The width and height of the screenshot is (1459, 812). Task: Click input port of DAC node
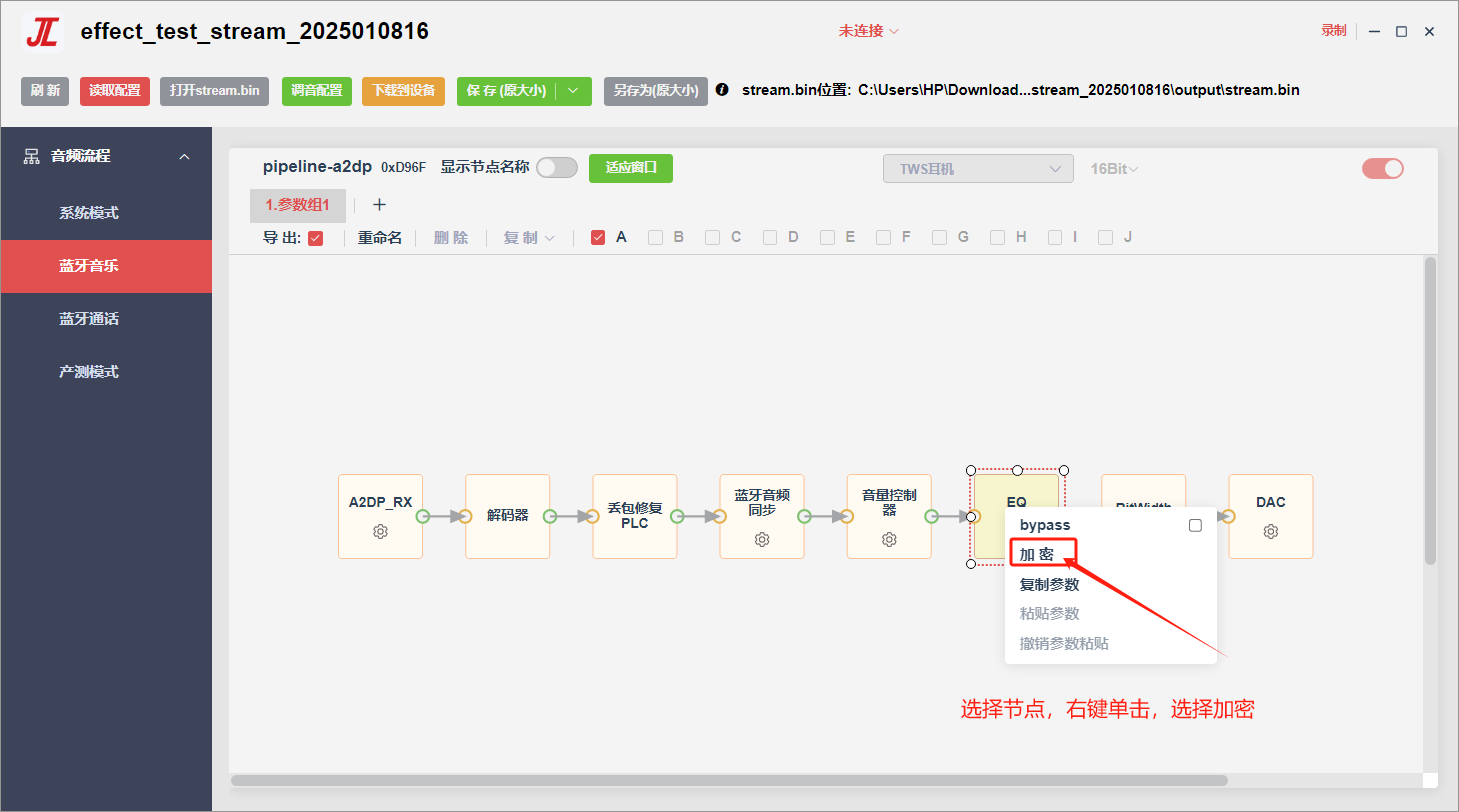(x=1229, y=516)
